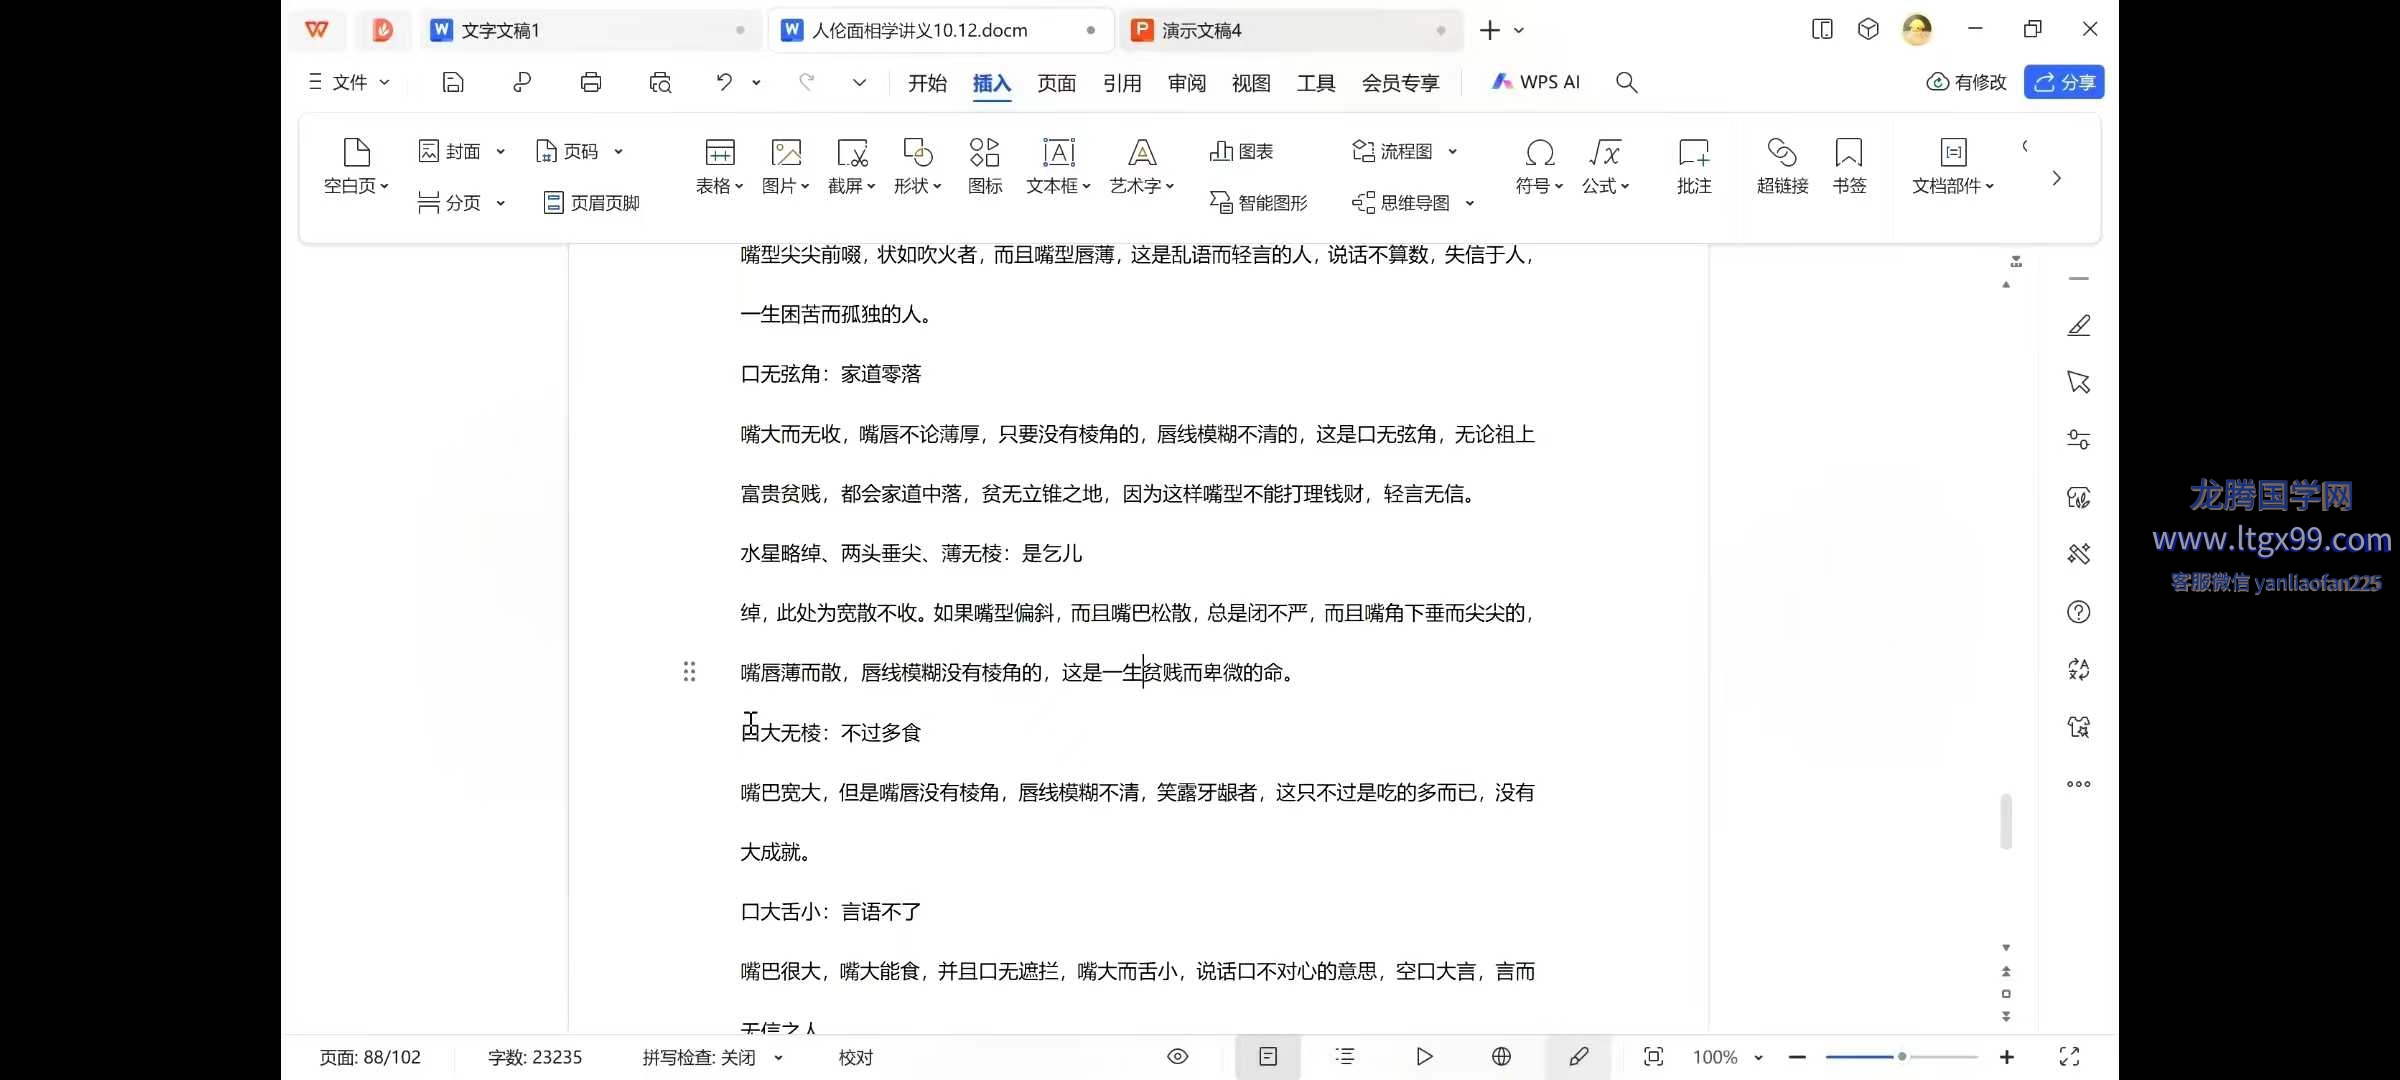Insert a text box (文本框)
This screenshot has height=1080, width=2400.
(1059, 166)
